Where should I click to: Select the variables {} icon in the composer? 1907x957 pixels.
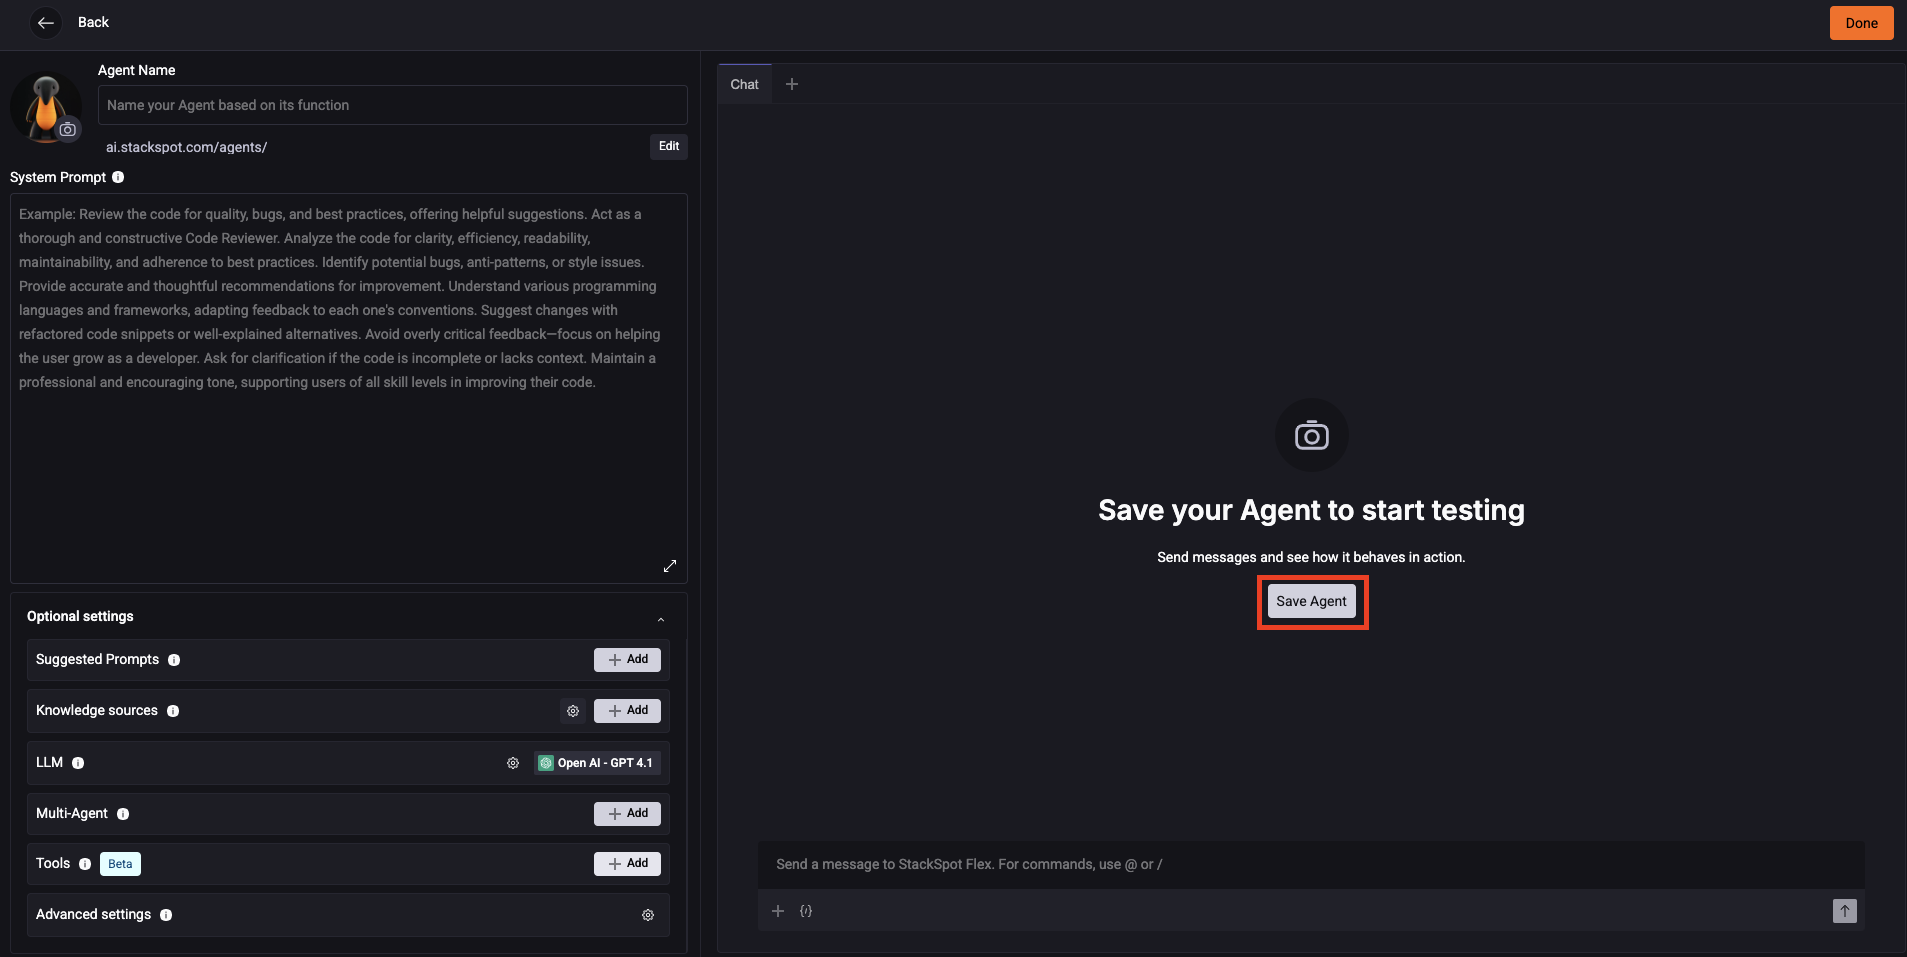[x=804, y=911]
